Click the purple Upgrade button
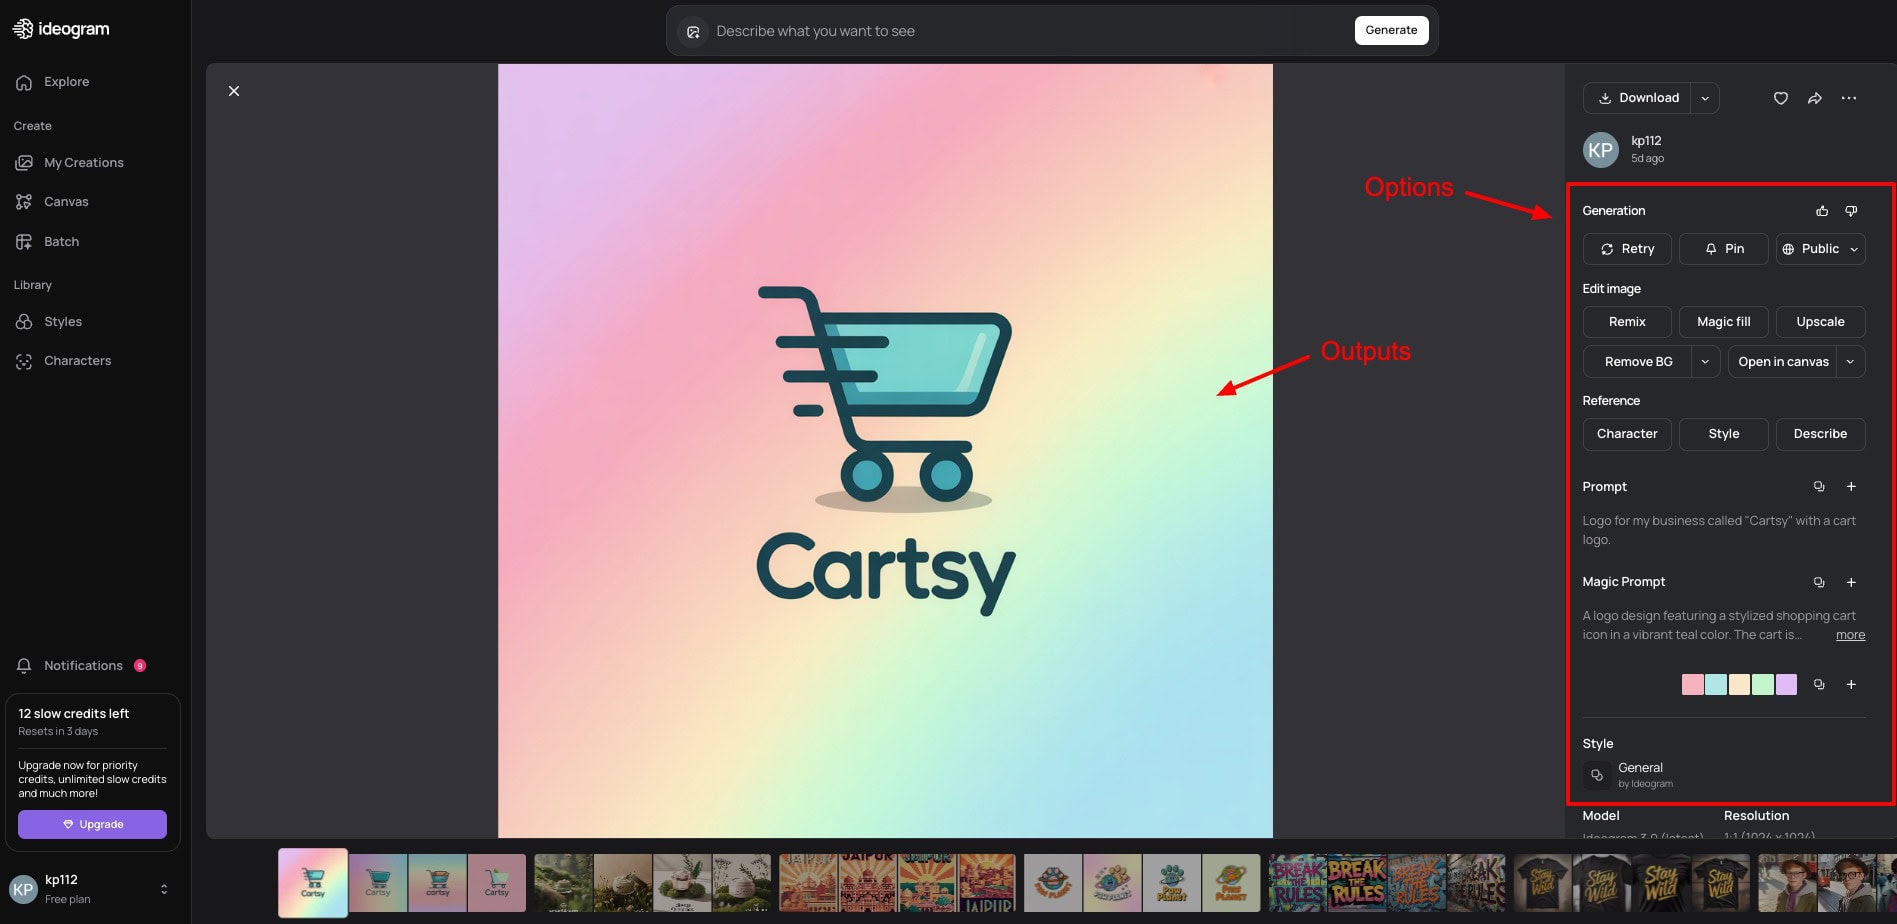The width and height of the screenshot is (1897, 924). tap(92, 824)
